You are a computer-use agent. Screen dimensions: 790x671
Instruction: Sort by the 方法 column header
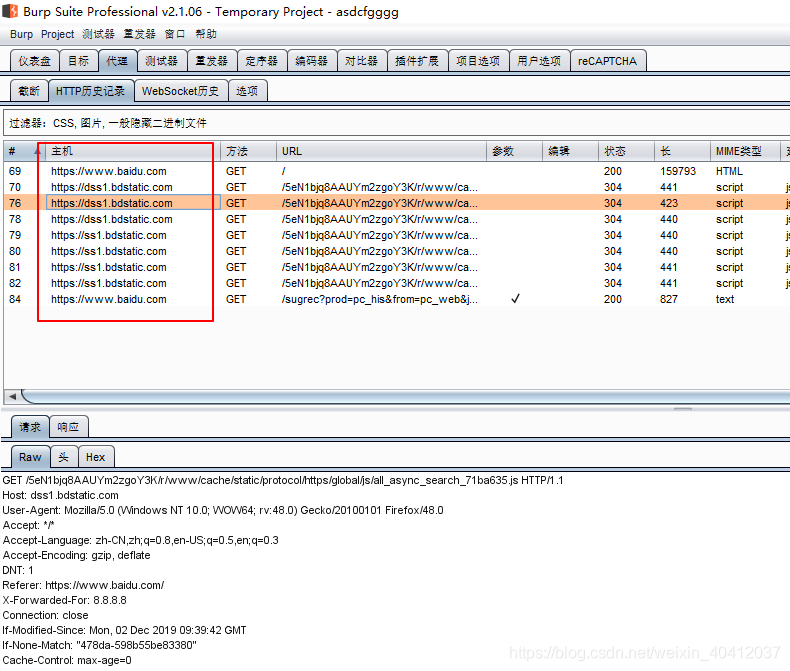click(248, 151)
